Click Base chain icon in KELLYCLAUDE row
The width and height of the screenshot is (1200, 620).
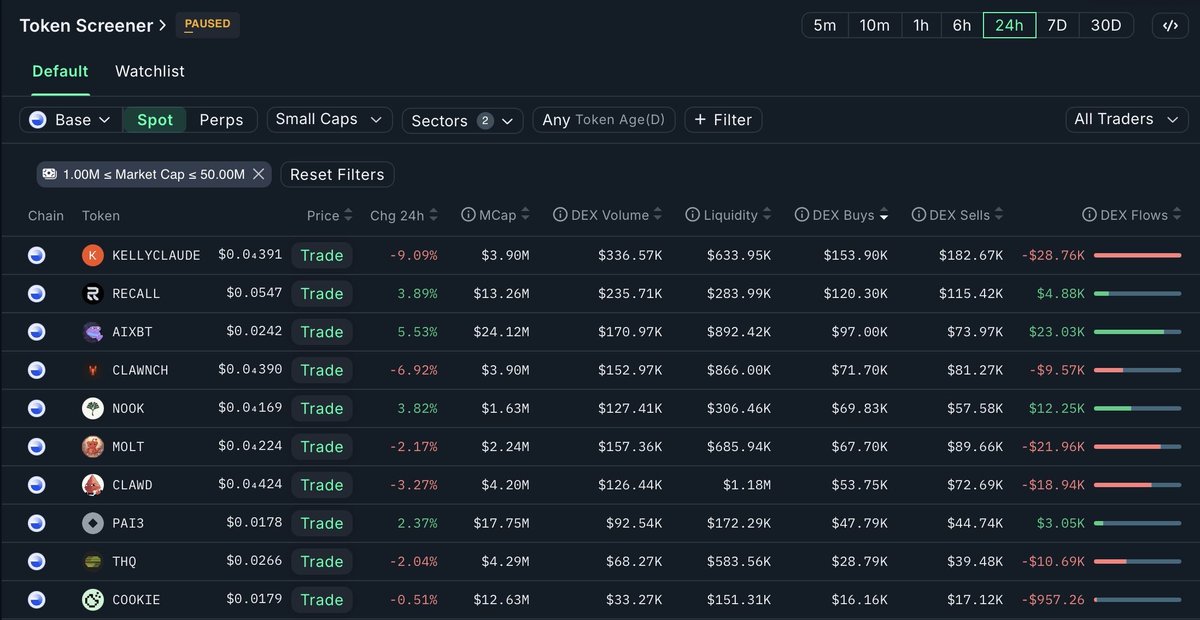point(37,255)
